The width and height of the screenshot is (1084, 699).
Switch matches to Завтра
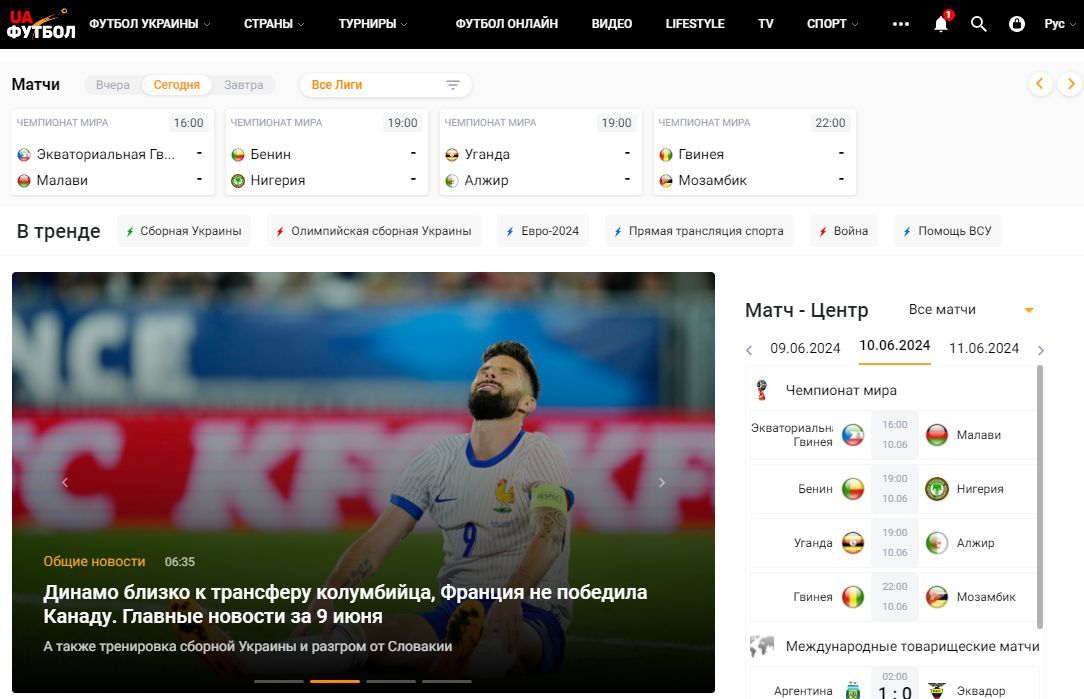pos(243,85)
